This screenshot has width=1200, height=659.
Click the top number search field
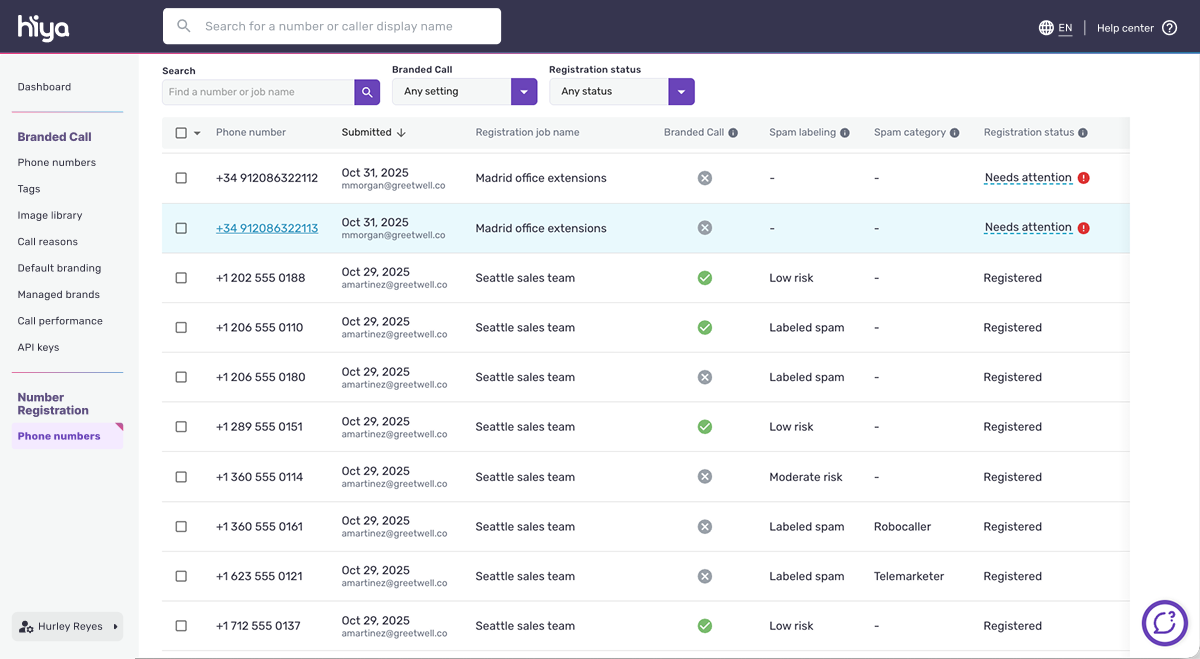pyautogui.click(x=332, y=26)
